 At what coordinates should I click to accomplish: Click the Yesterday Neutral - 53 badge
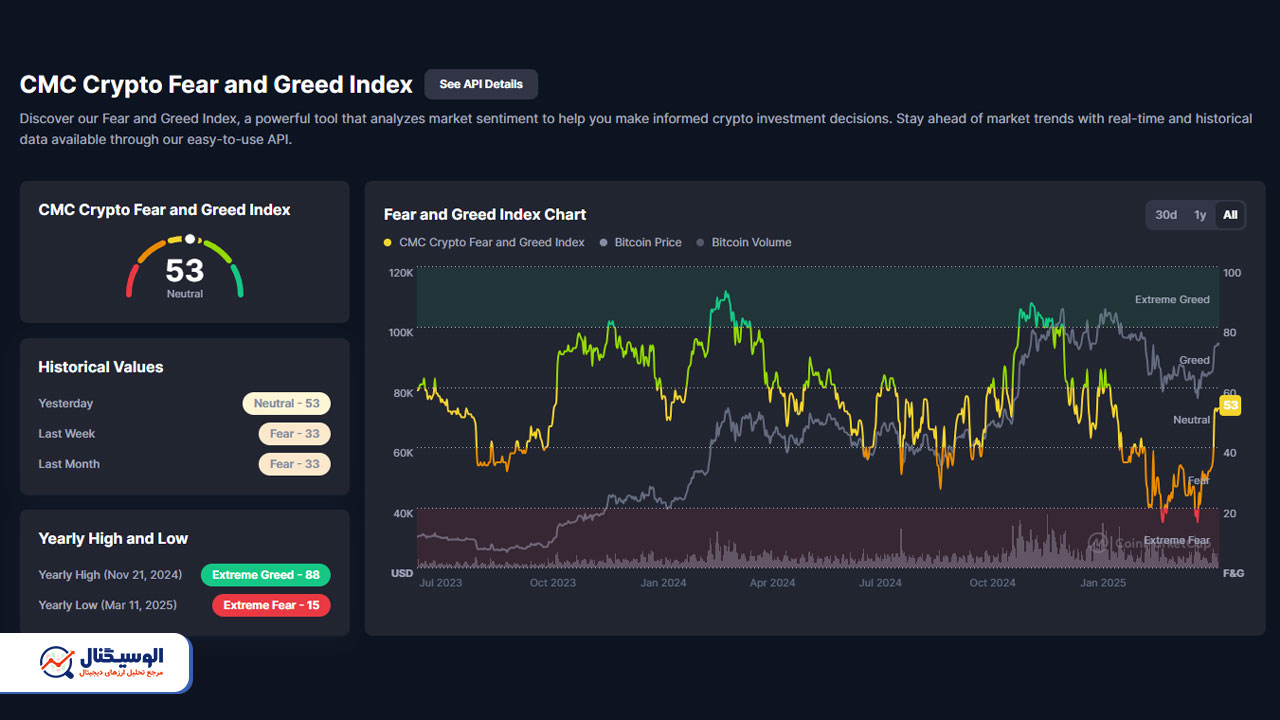[x=286, y=403]
